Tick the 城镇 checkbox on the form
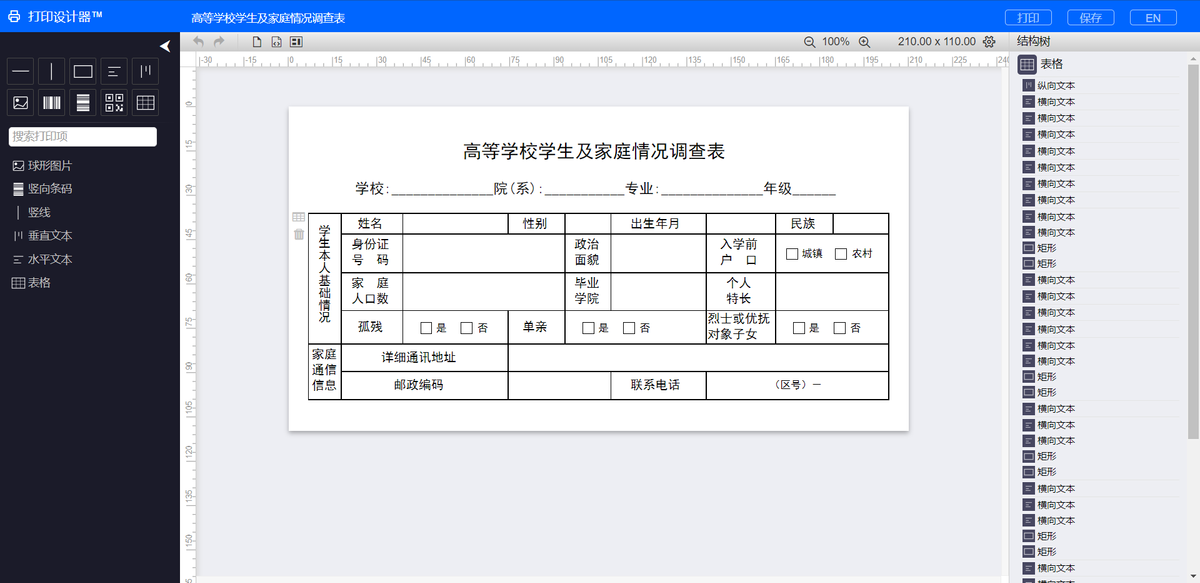The height and width of the screenshot is (583, 1200). (792, 254)
